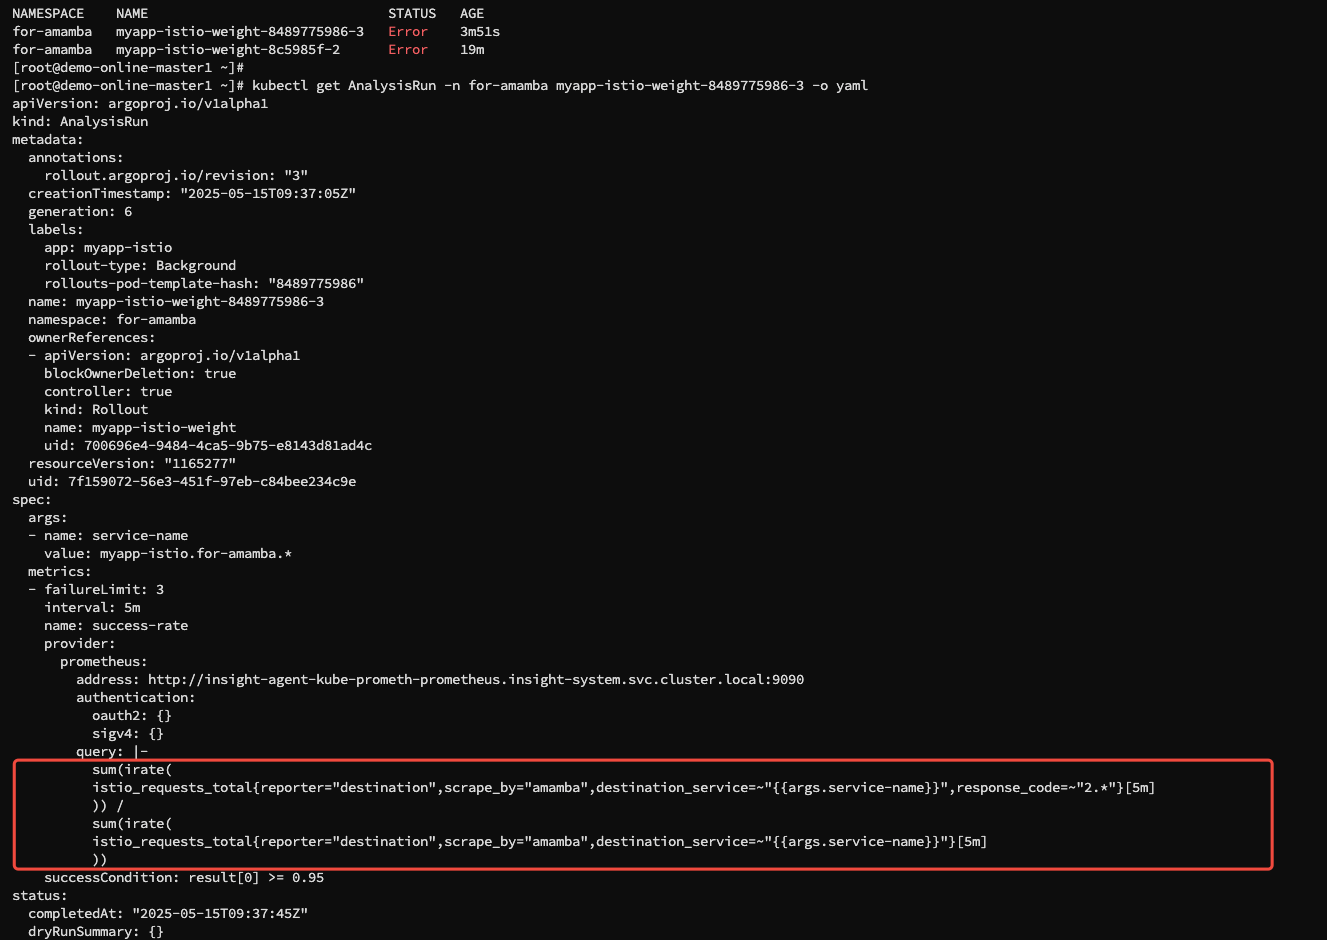Select the Error status of myapp-istio-weight-8c5985f-2
The width and height of the screenshot is (1327, 940).
point(407,49)
